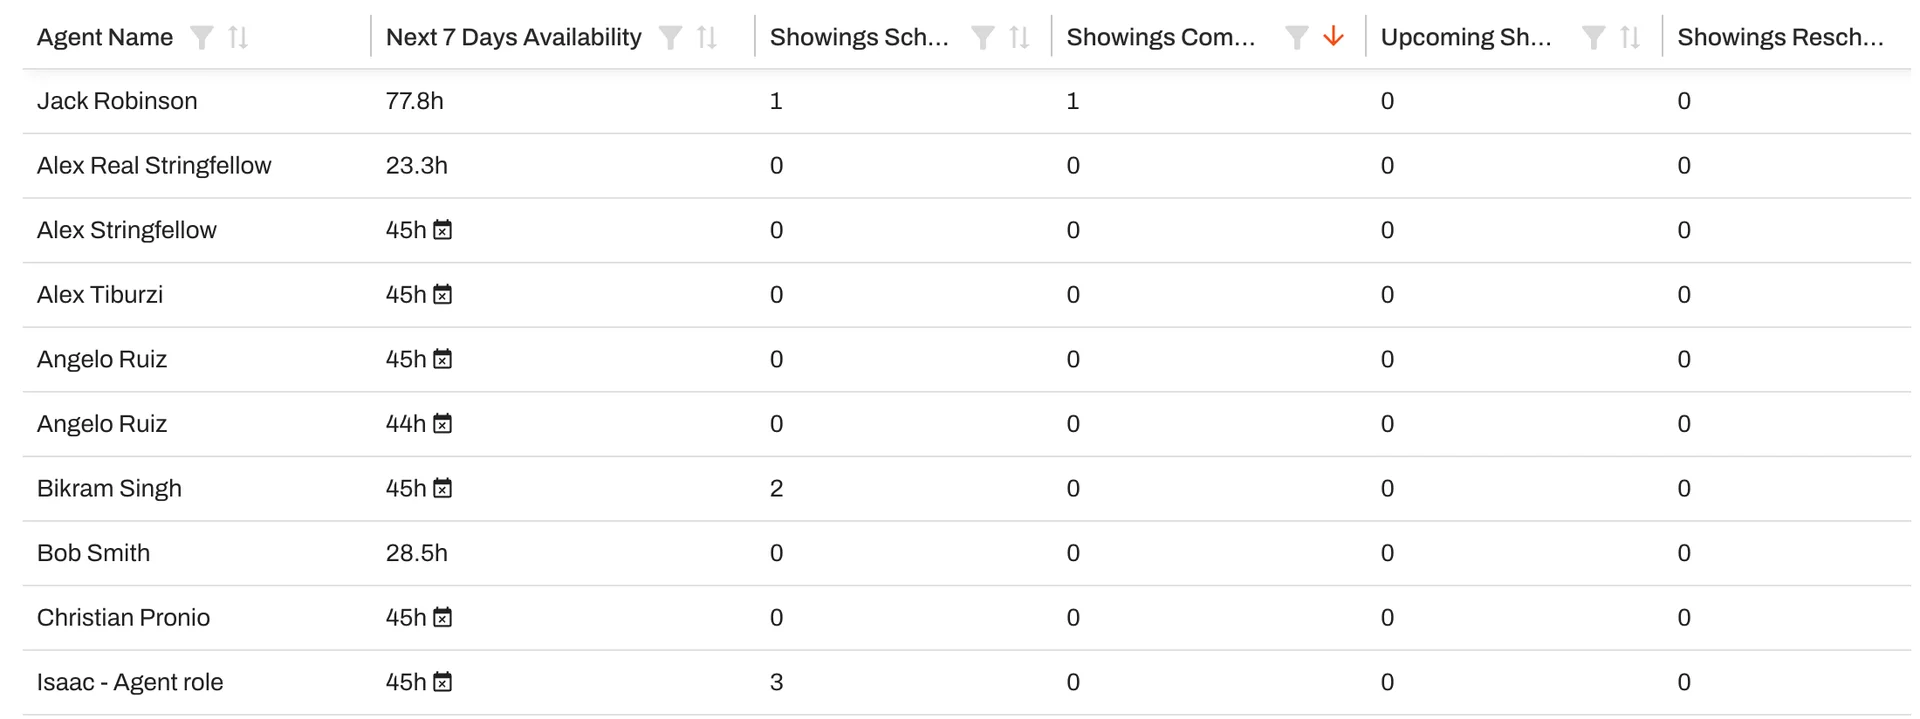Open the filter dropdown for Next 7 Days Availability

coord(669,37)
